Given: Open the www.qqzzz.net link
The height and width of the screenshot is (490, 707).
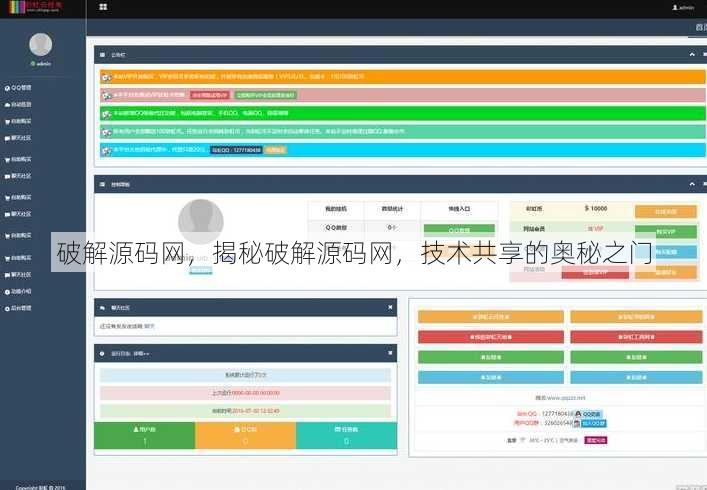Looking at the screenshot, I should coord(566,398).
